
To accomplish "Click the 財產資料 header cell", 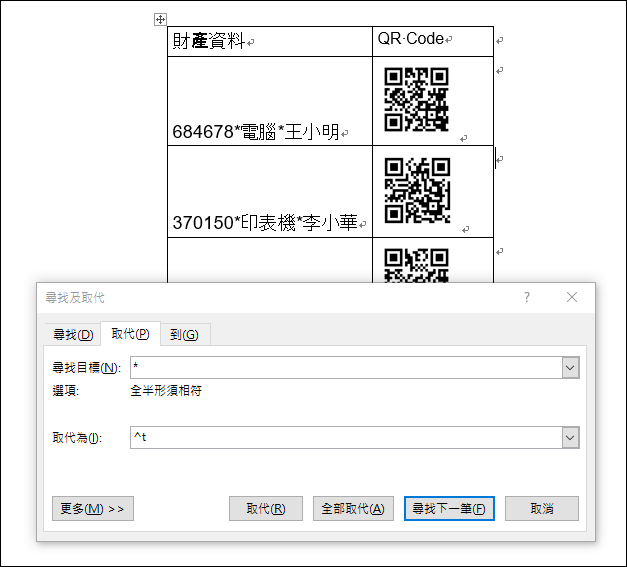I will [x=270, y=42].
